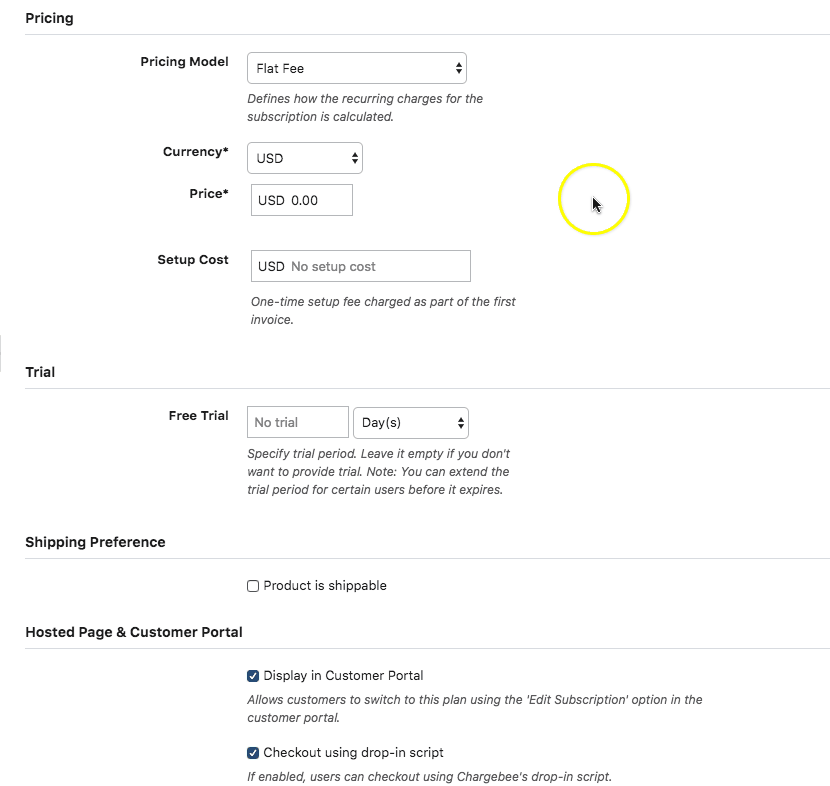Click Hosted Page & Customer Portal heading
This screenshot has width=830, height=786.
(134, 632)
